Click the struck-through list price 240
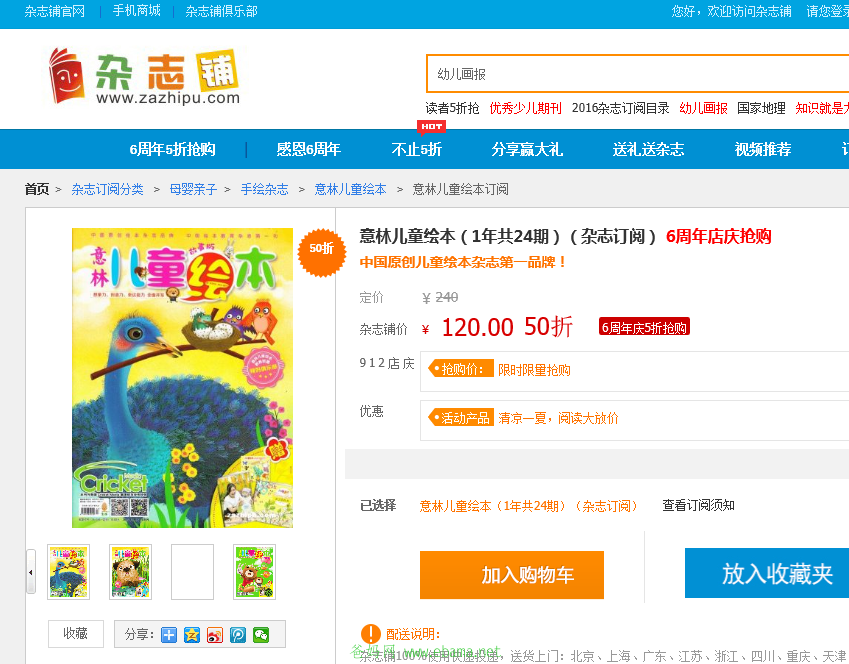Image resolution: width=849 pixels, height=664 pixels. point(447,297)
